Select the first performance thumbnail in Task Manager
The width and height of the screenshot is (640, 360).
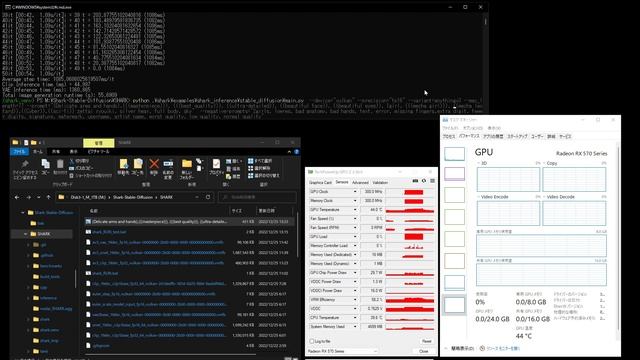click(x=454, y=154)
